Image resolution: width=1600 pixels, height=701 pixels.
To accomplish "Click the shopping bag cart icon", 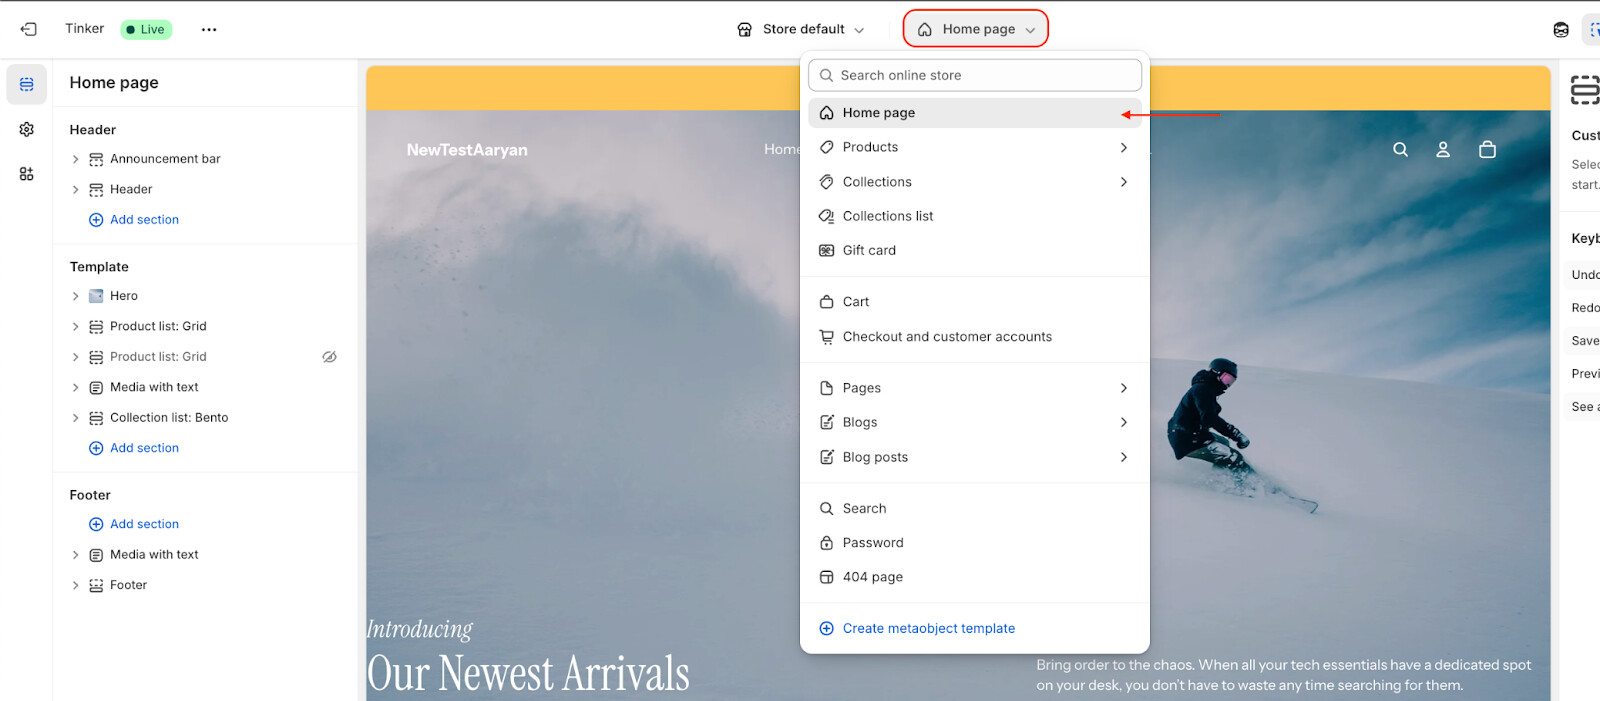I will pos(1487,149).
